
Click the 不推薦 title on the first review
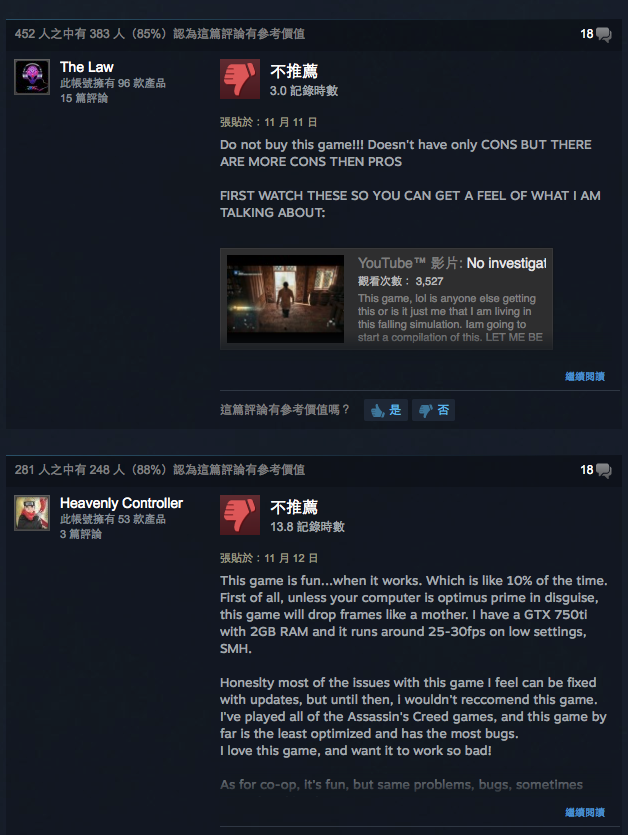tap(294, 71)
